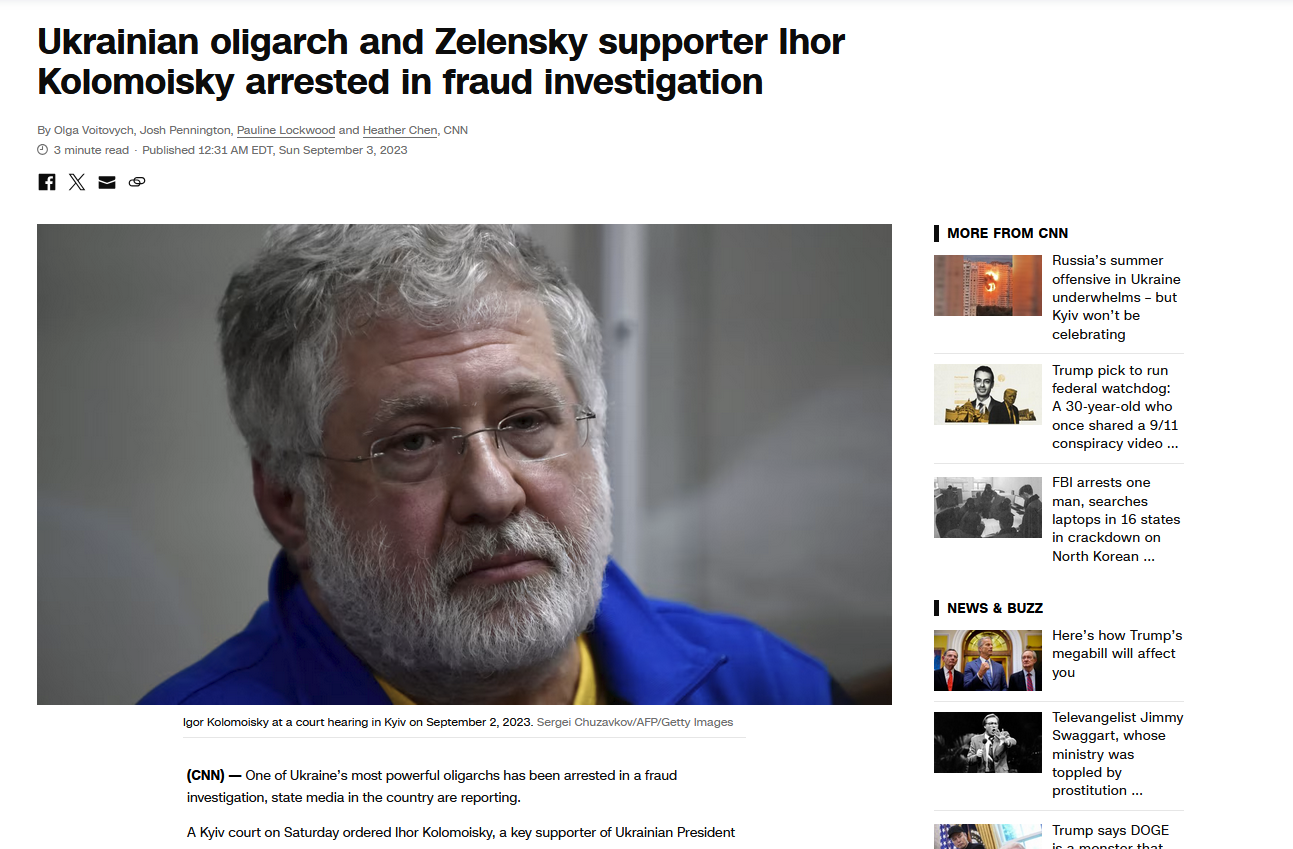Open Trump's megabill story thumbnail

[988, 660]
